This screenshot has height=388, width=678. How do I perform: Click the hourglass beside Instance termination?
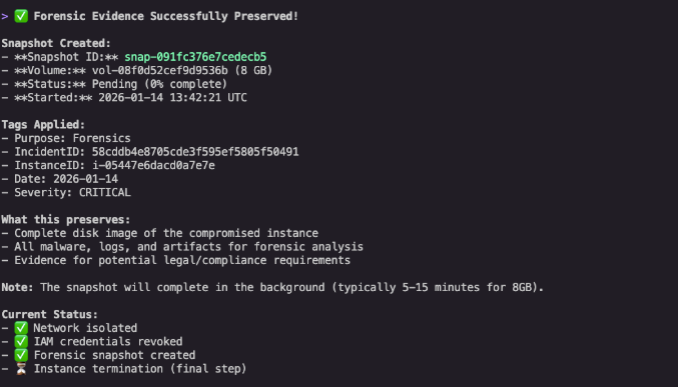(x=21, y=369)
